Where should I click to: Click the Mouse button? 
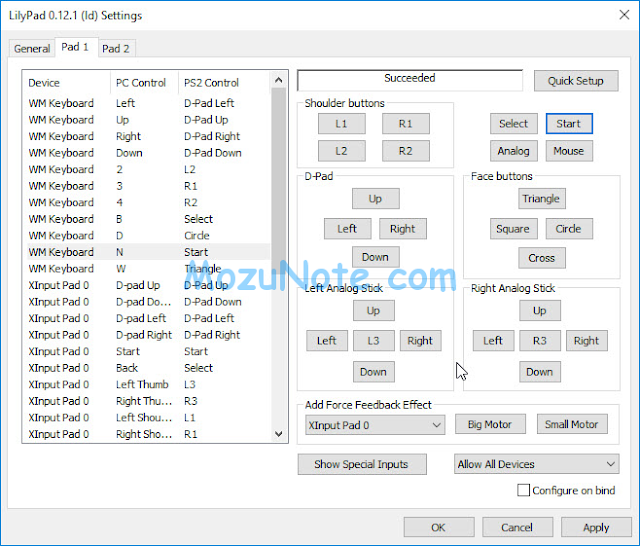click(568, 151)
